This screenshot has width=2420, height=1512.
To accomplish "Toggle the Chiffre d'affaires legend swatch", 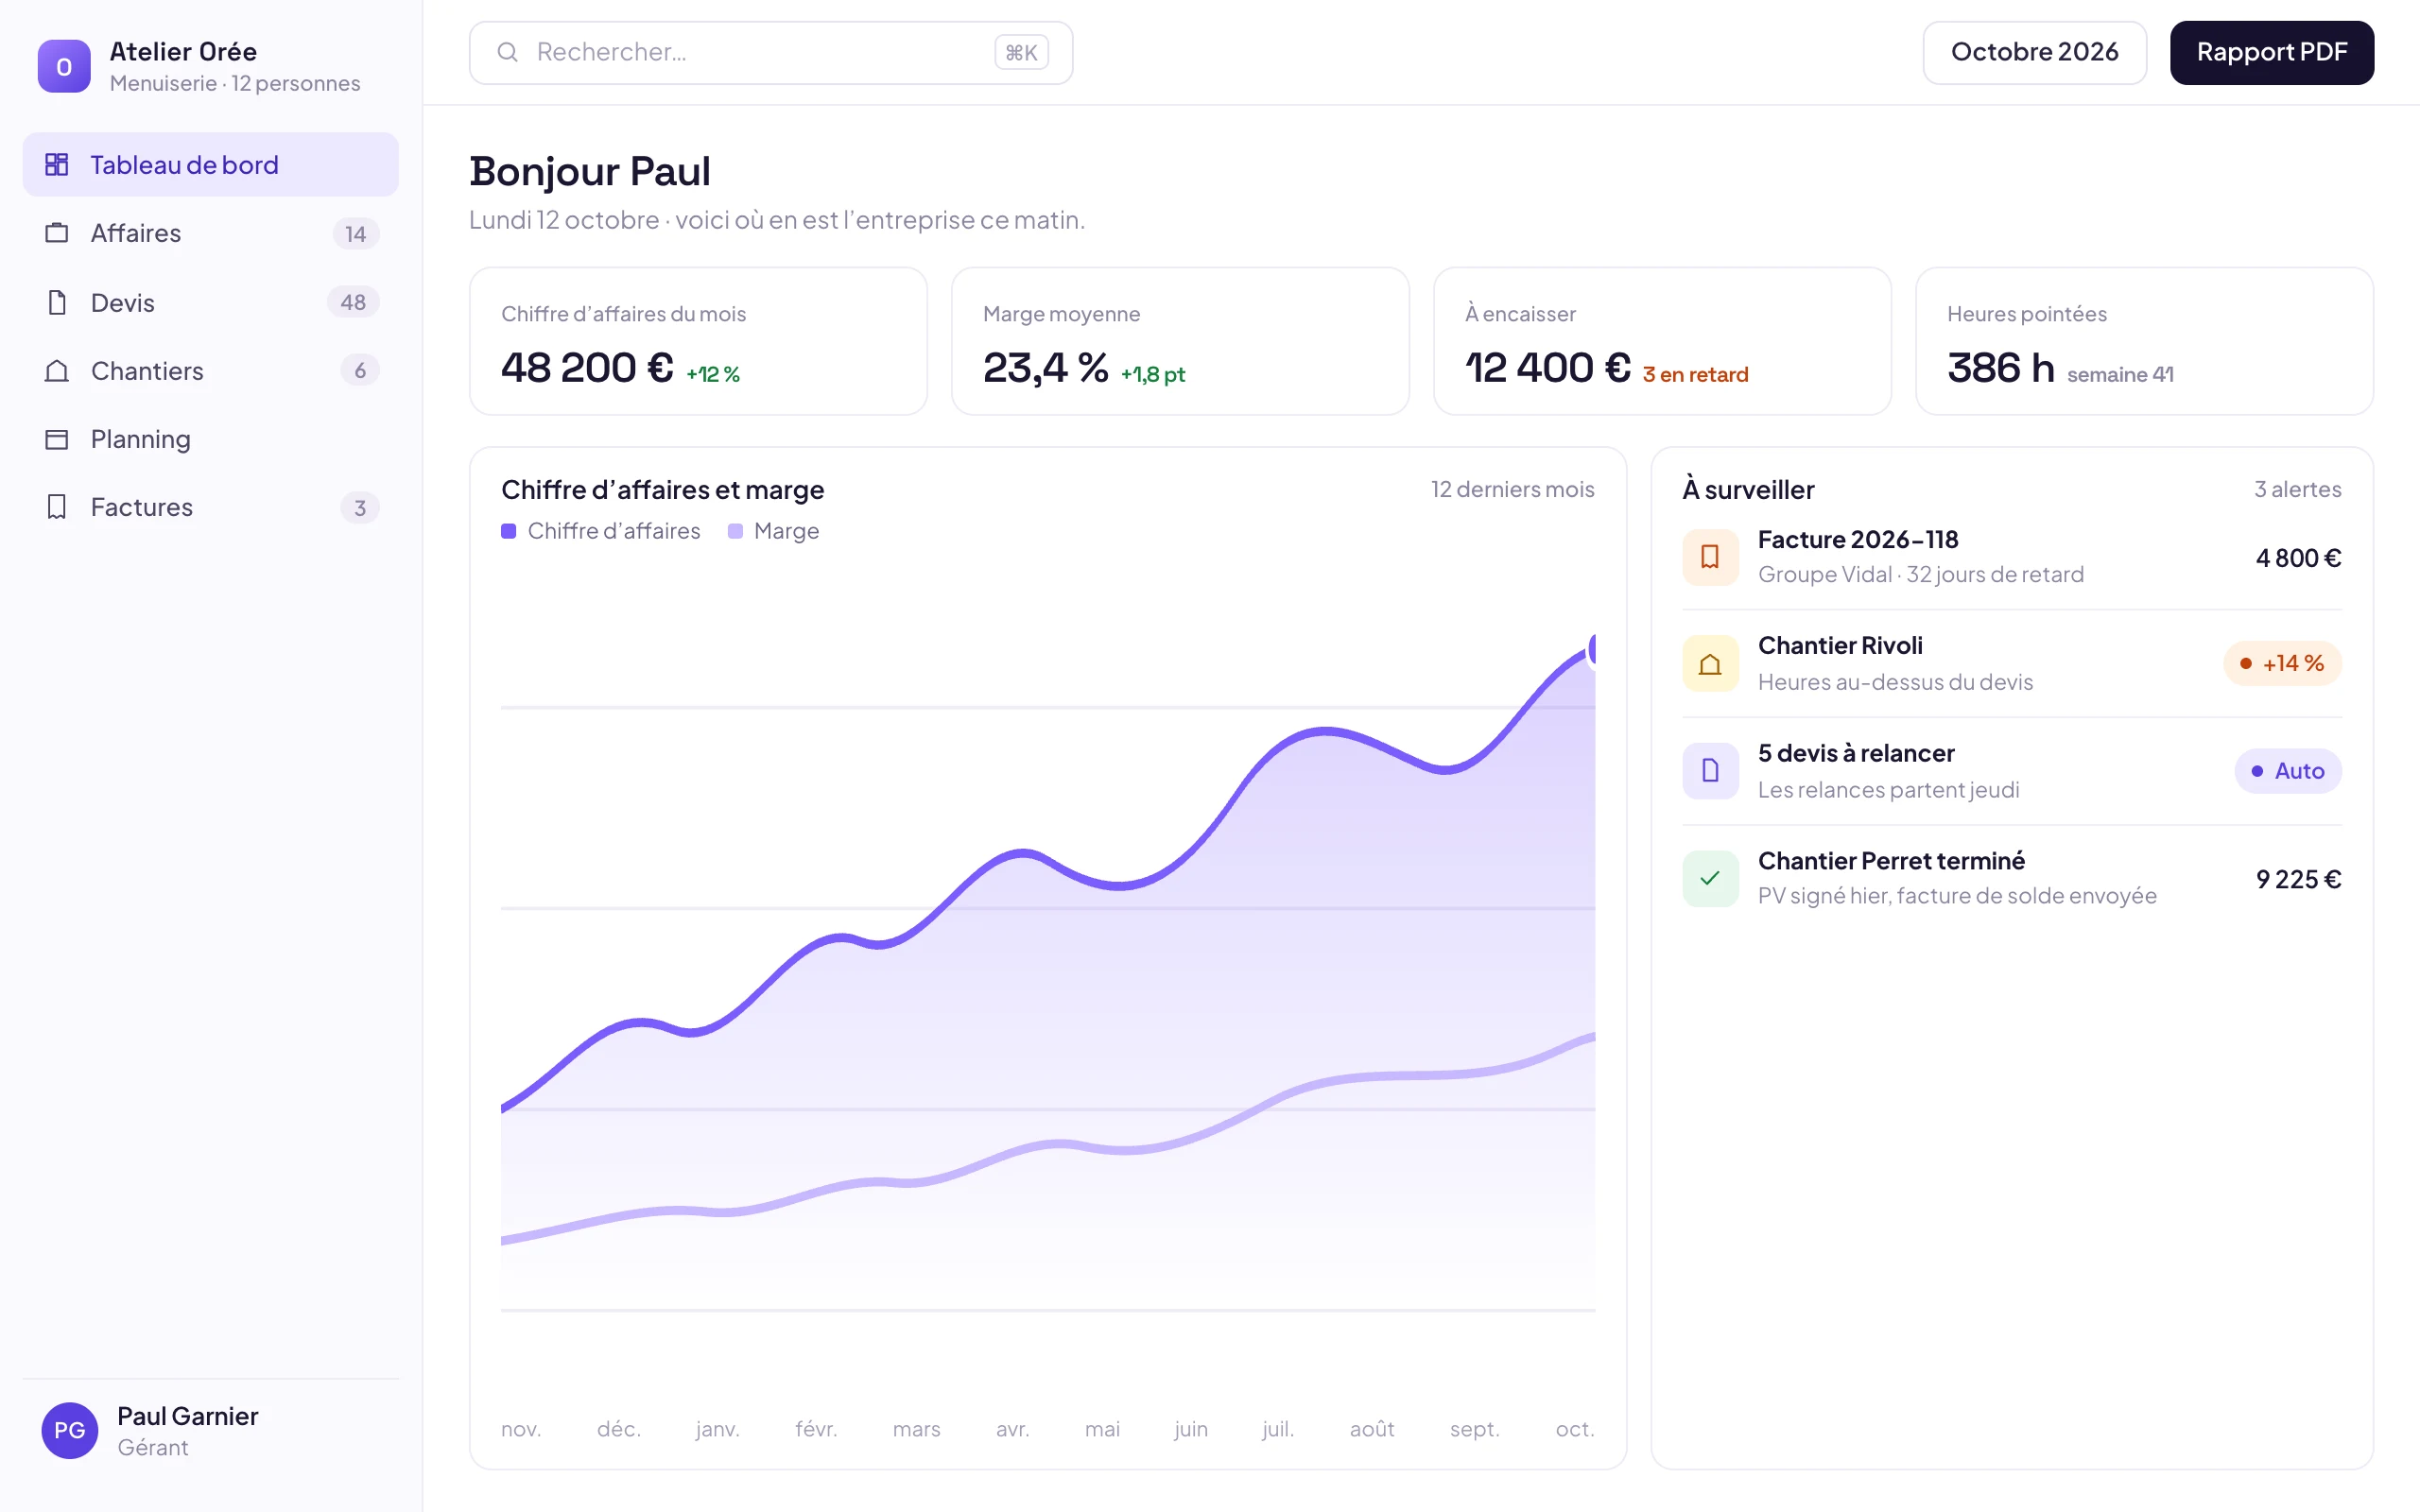I will [x=509, y=531].
